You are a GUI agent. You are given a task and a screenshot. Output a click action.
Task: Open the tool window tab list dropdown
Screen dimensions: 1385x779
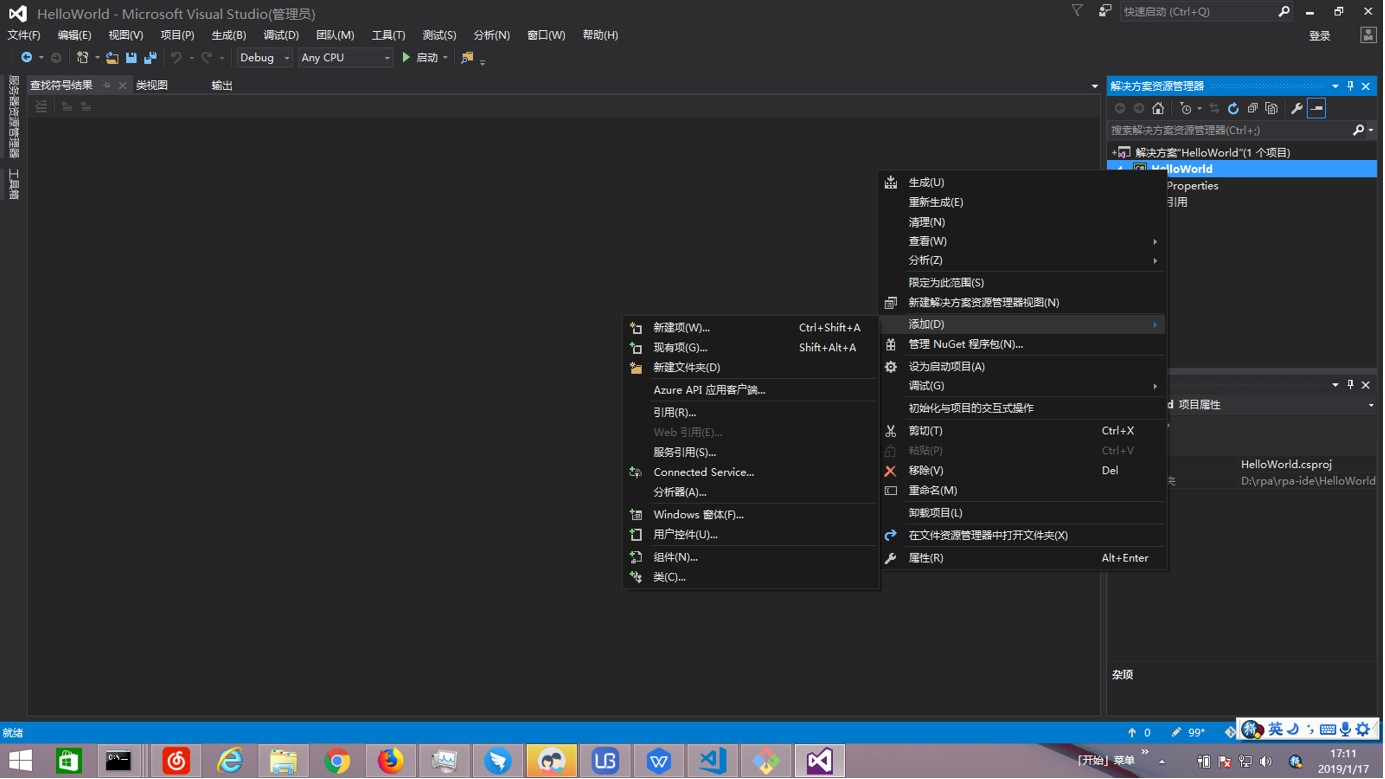coord(1094,86)
